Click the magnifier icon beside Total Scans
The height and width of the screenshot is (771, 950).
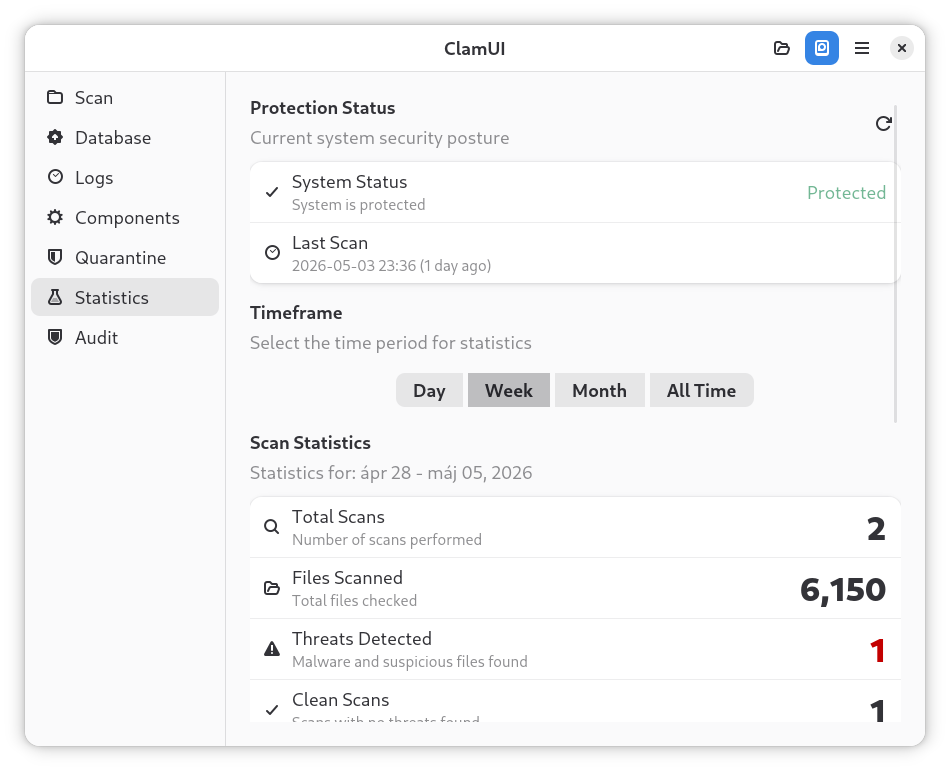pyautogui.click(x=271, y=527)
